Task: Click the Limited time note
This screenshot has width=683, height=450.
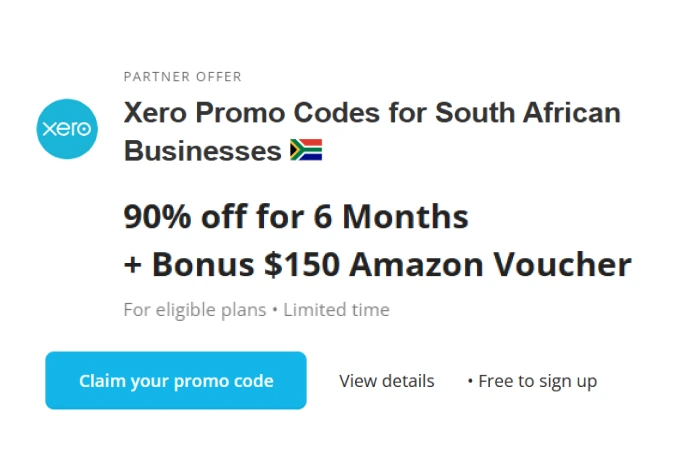Action: pyautogui.click(x=336, y=310)
